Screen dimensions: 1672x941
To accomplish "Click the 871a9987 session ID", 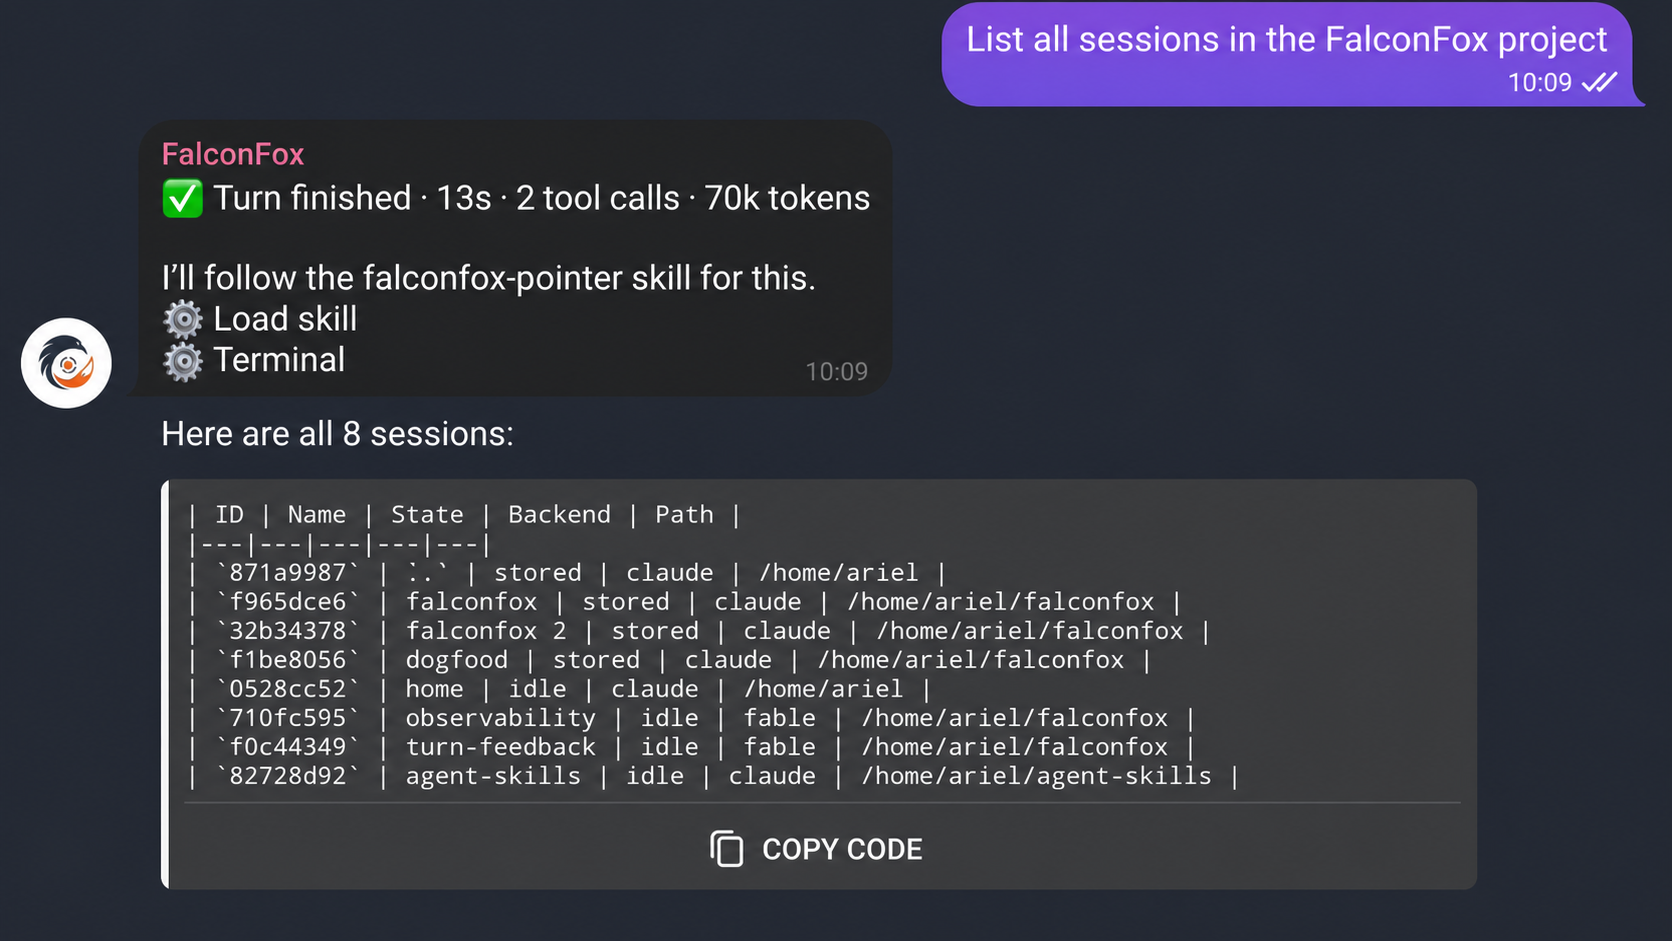I will click(x=288, y=573).
